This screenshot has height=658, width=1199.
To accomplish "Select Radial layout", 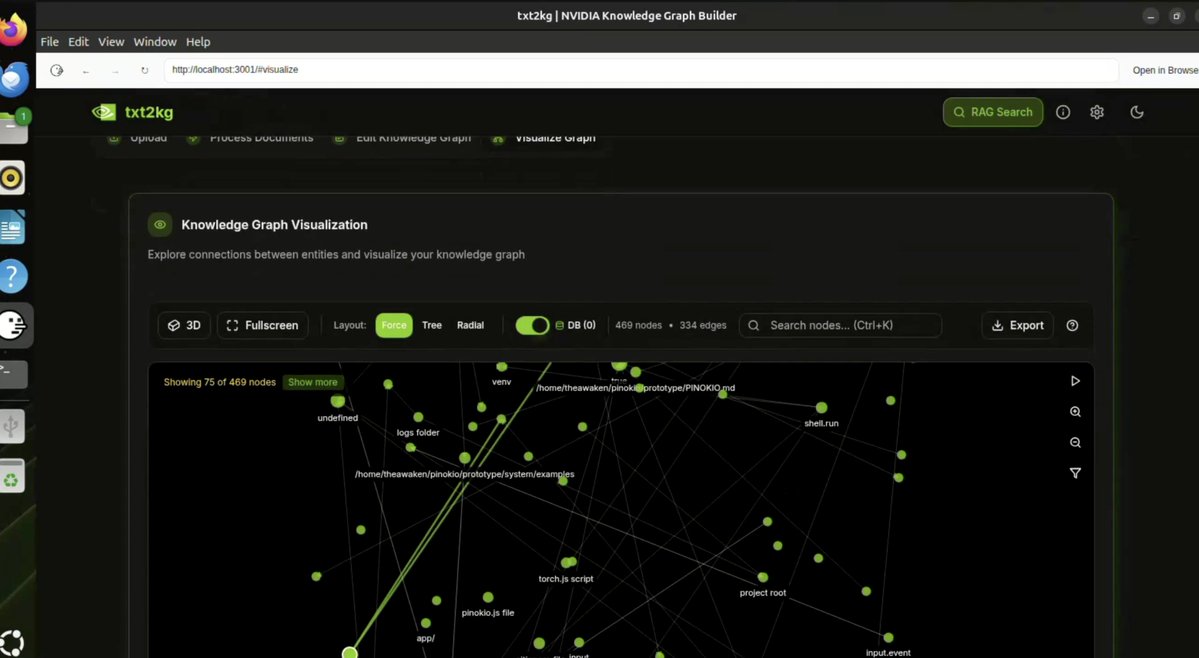I will [470, 325].
